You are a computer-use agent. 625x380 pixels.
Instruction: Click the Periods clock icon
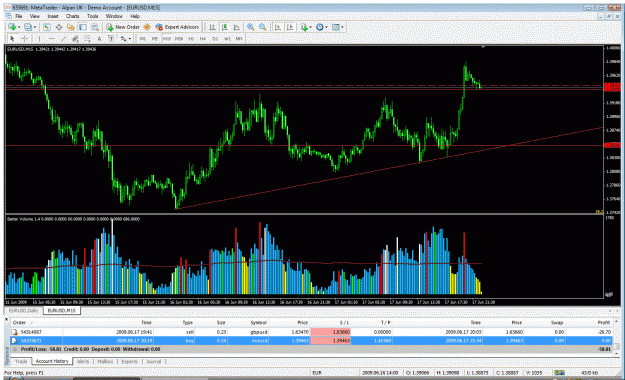pyautogui.click(x=320, y=27)
